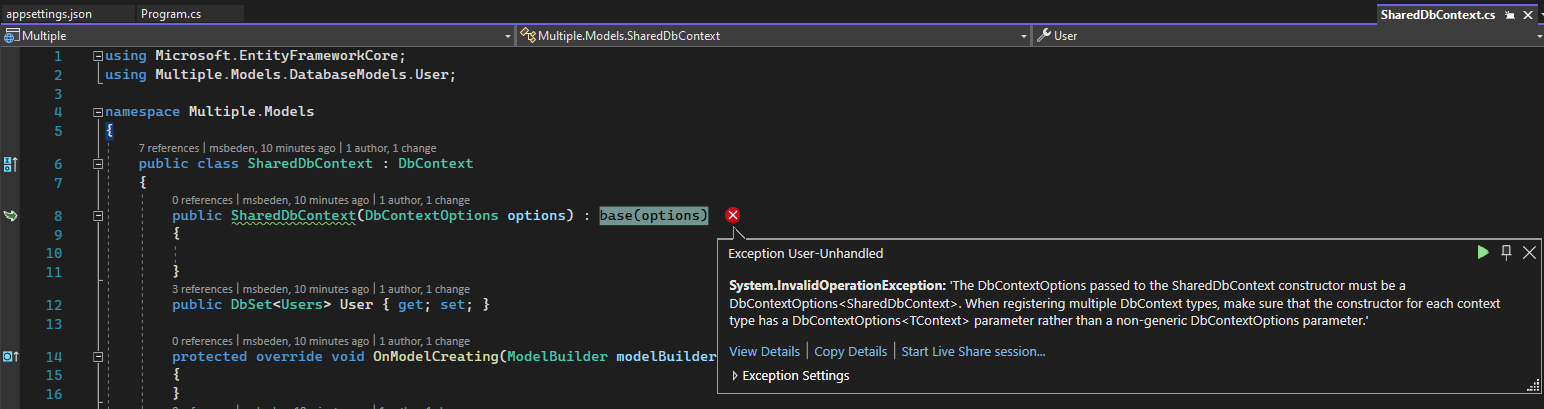Click the ModelBuilder parameter type on line 14
The width and height of the screenshot is (1544, 409).
tap(557, 356)
